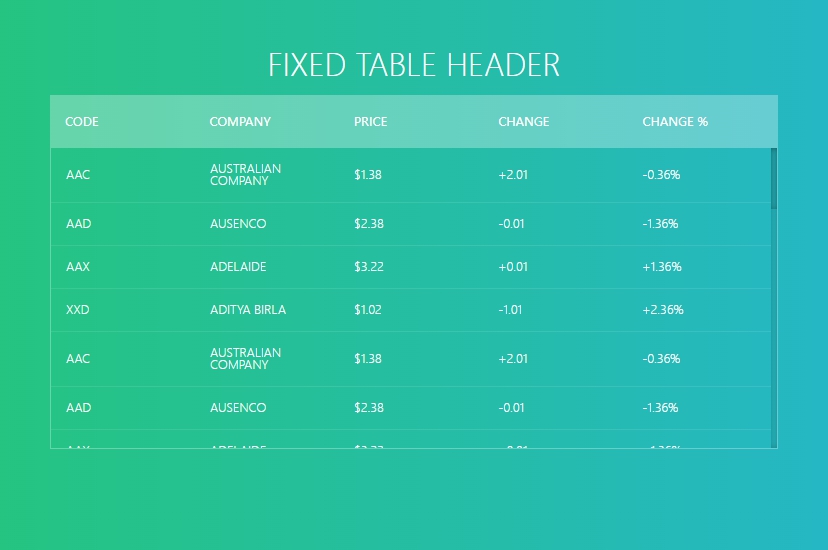Click the CHANGE % column header
Screen dimensions: 828x550
(675, 122)
